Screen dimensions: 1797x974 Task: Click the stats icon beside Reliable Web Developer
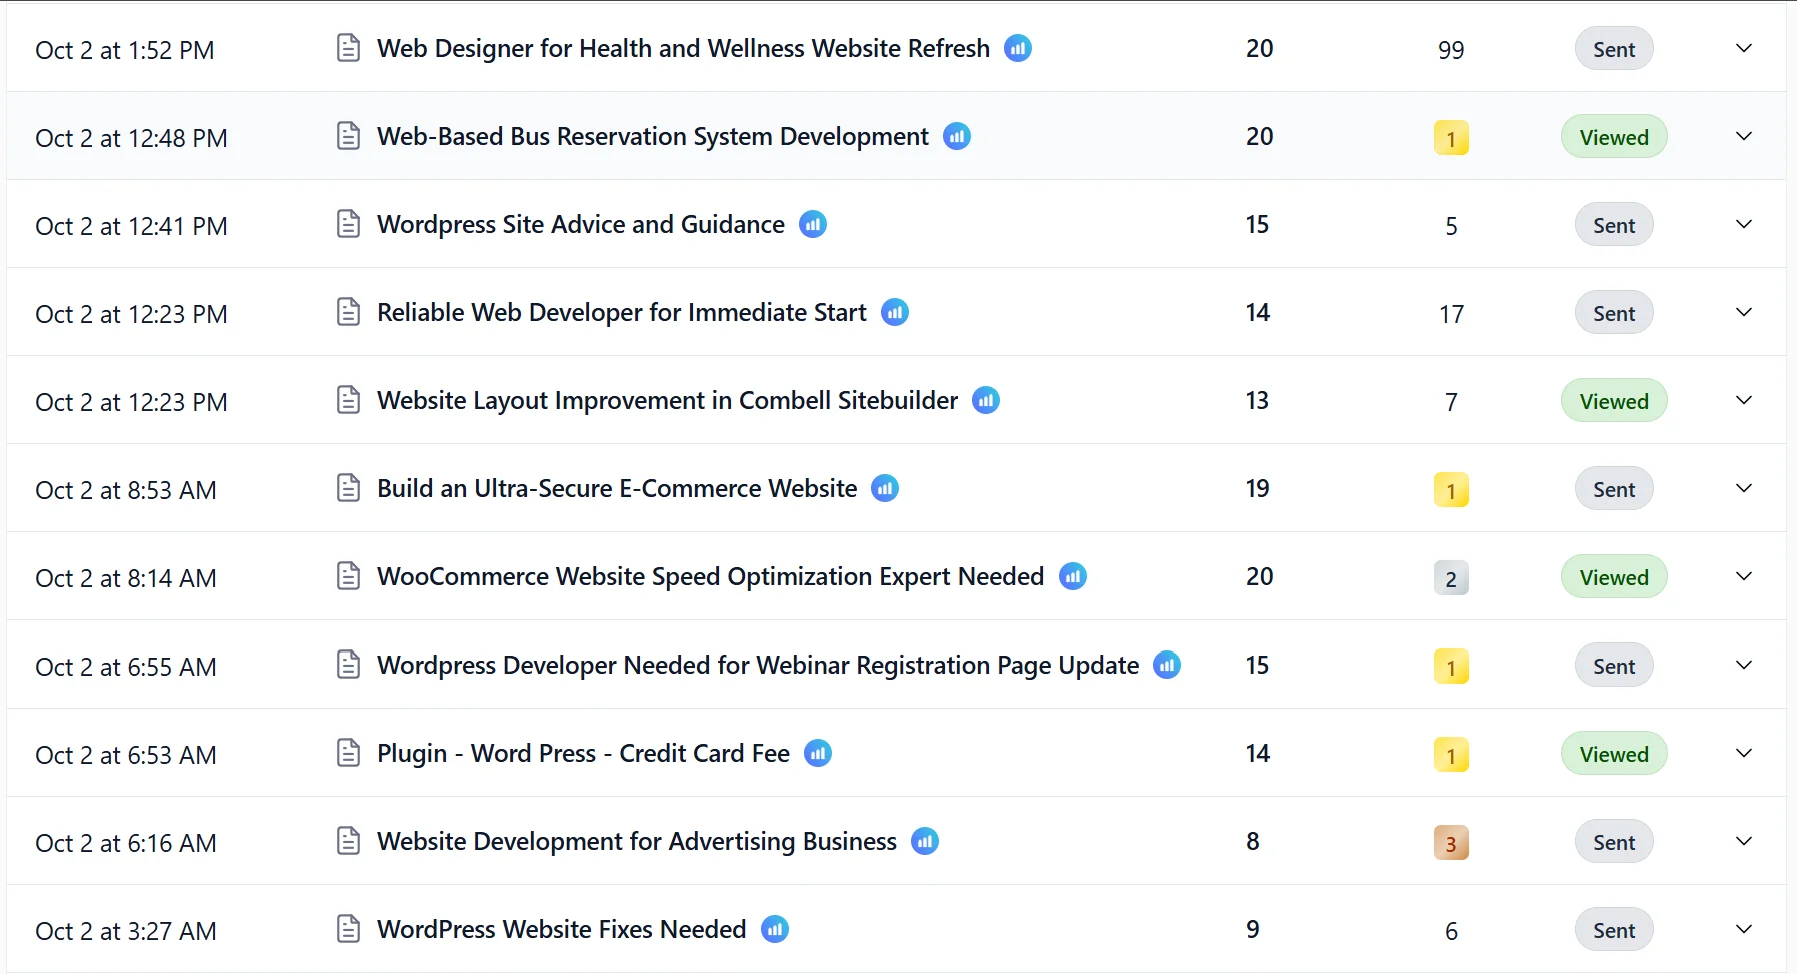point(895,312)
